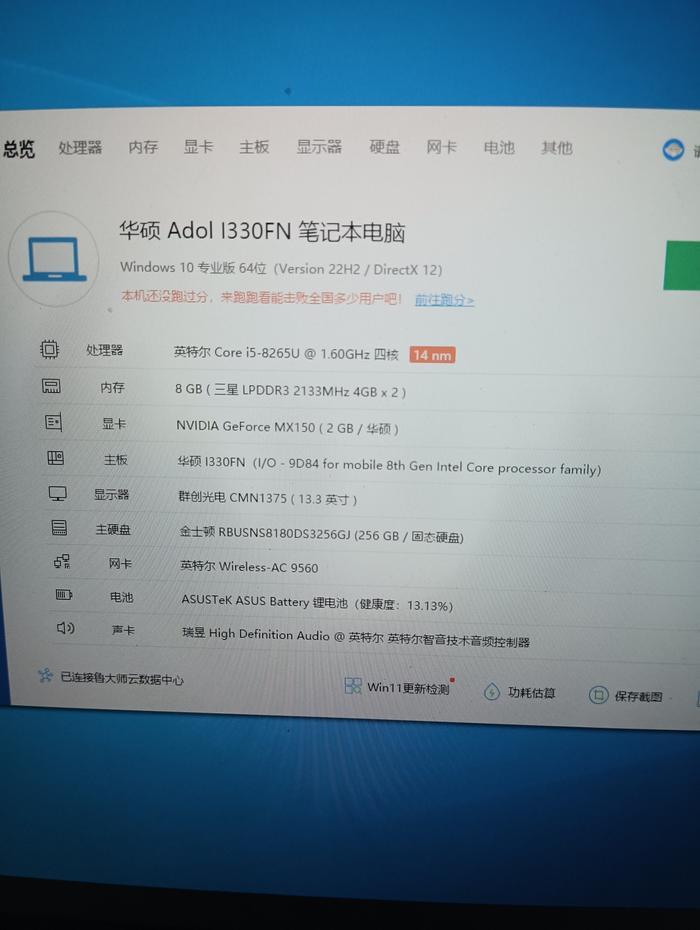Click the 金士顿 RBUSNS8180DS3256GJ disk text
The width and height of the screenshot is (700, 930).
click(x=322, y=534)
